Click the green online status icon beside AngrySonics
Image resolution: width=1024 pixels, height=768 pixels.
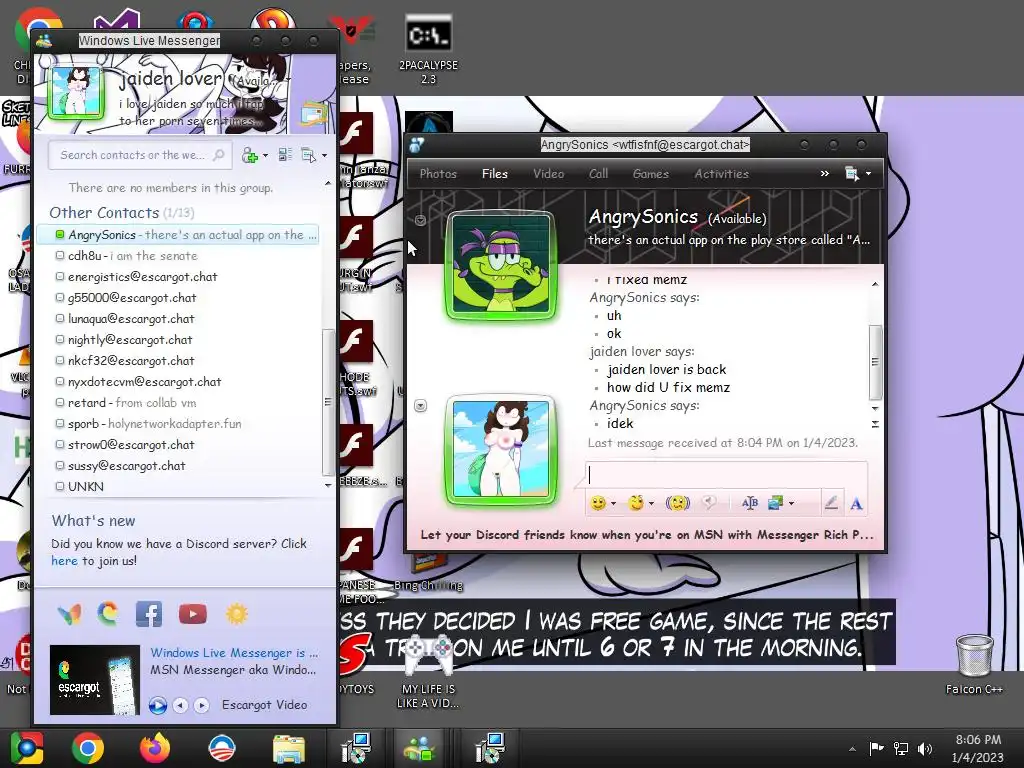point(59,234)
